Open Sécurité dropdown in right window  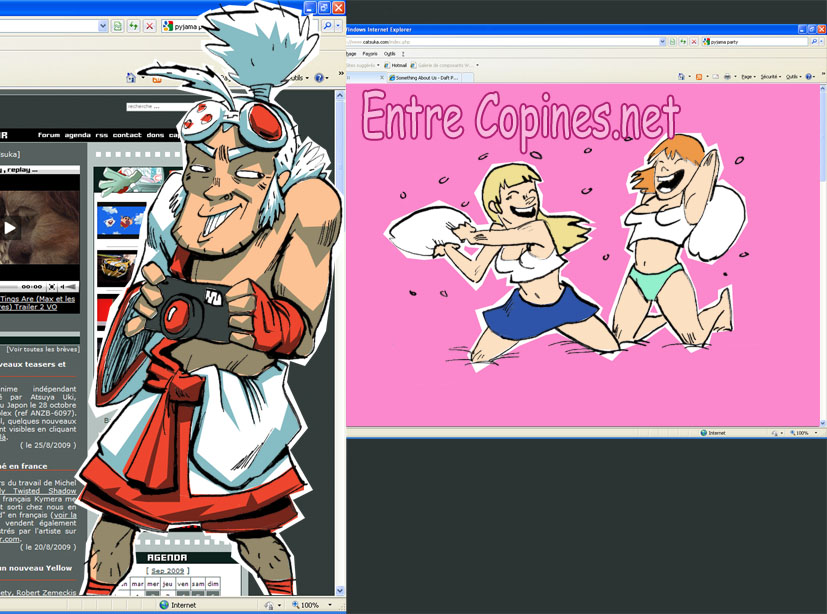coord(771,76)
